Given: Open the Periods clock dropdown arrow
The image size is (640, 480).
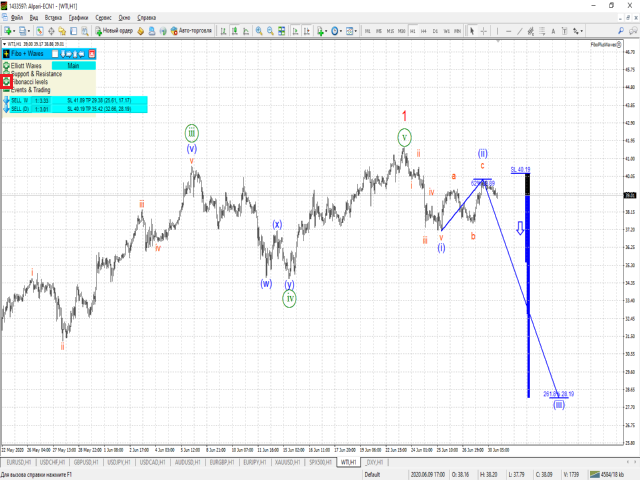Looking at the screenshot, I should pos(341,31).
